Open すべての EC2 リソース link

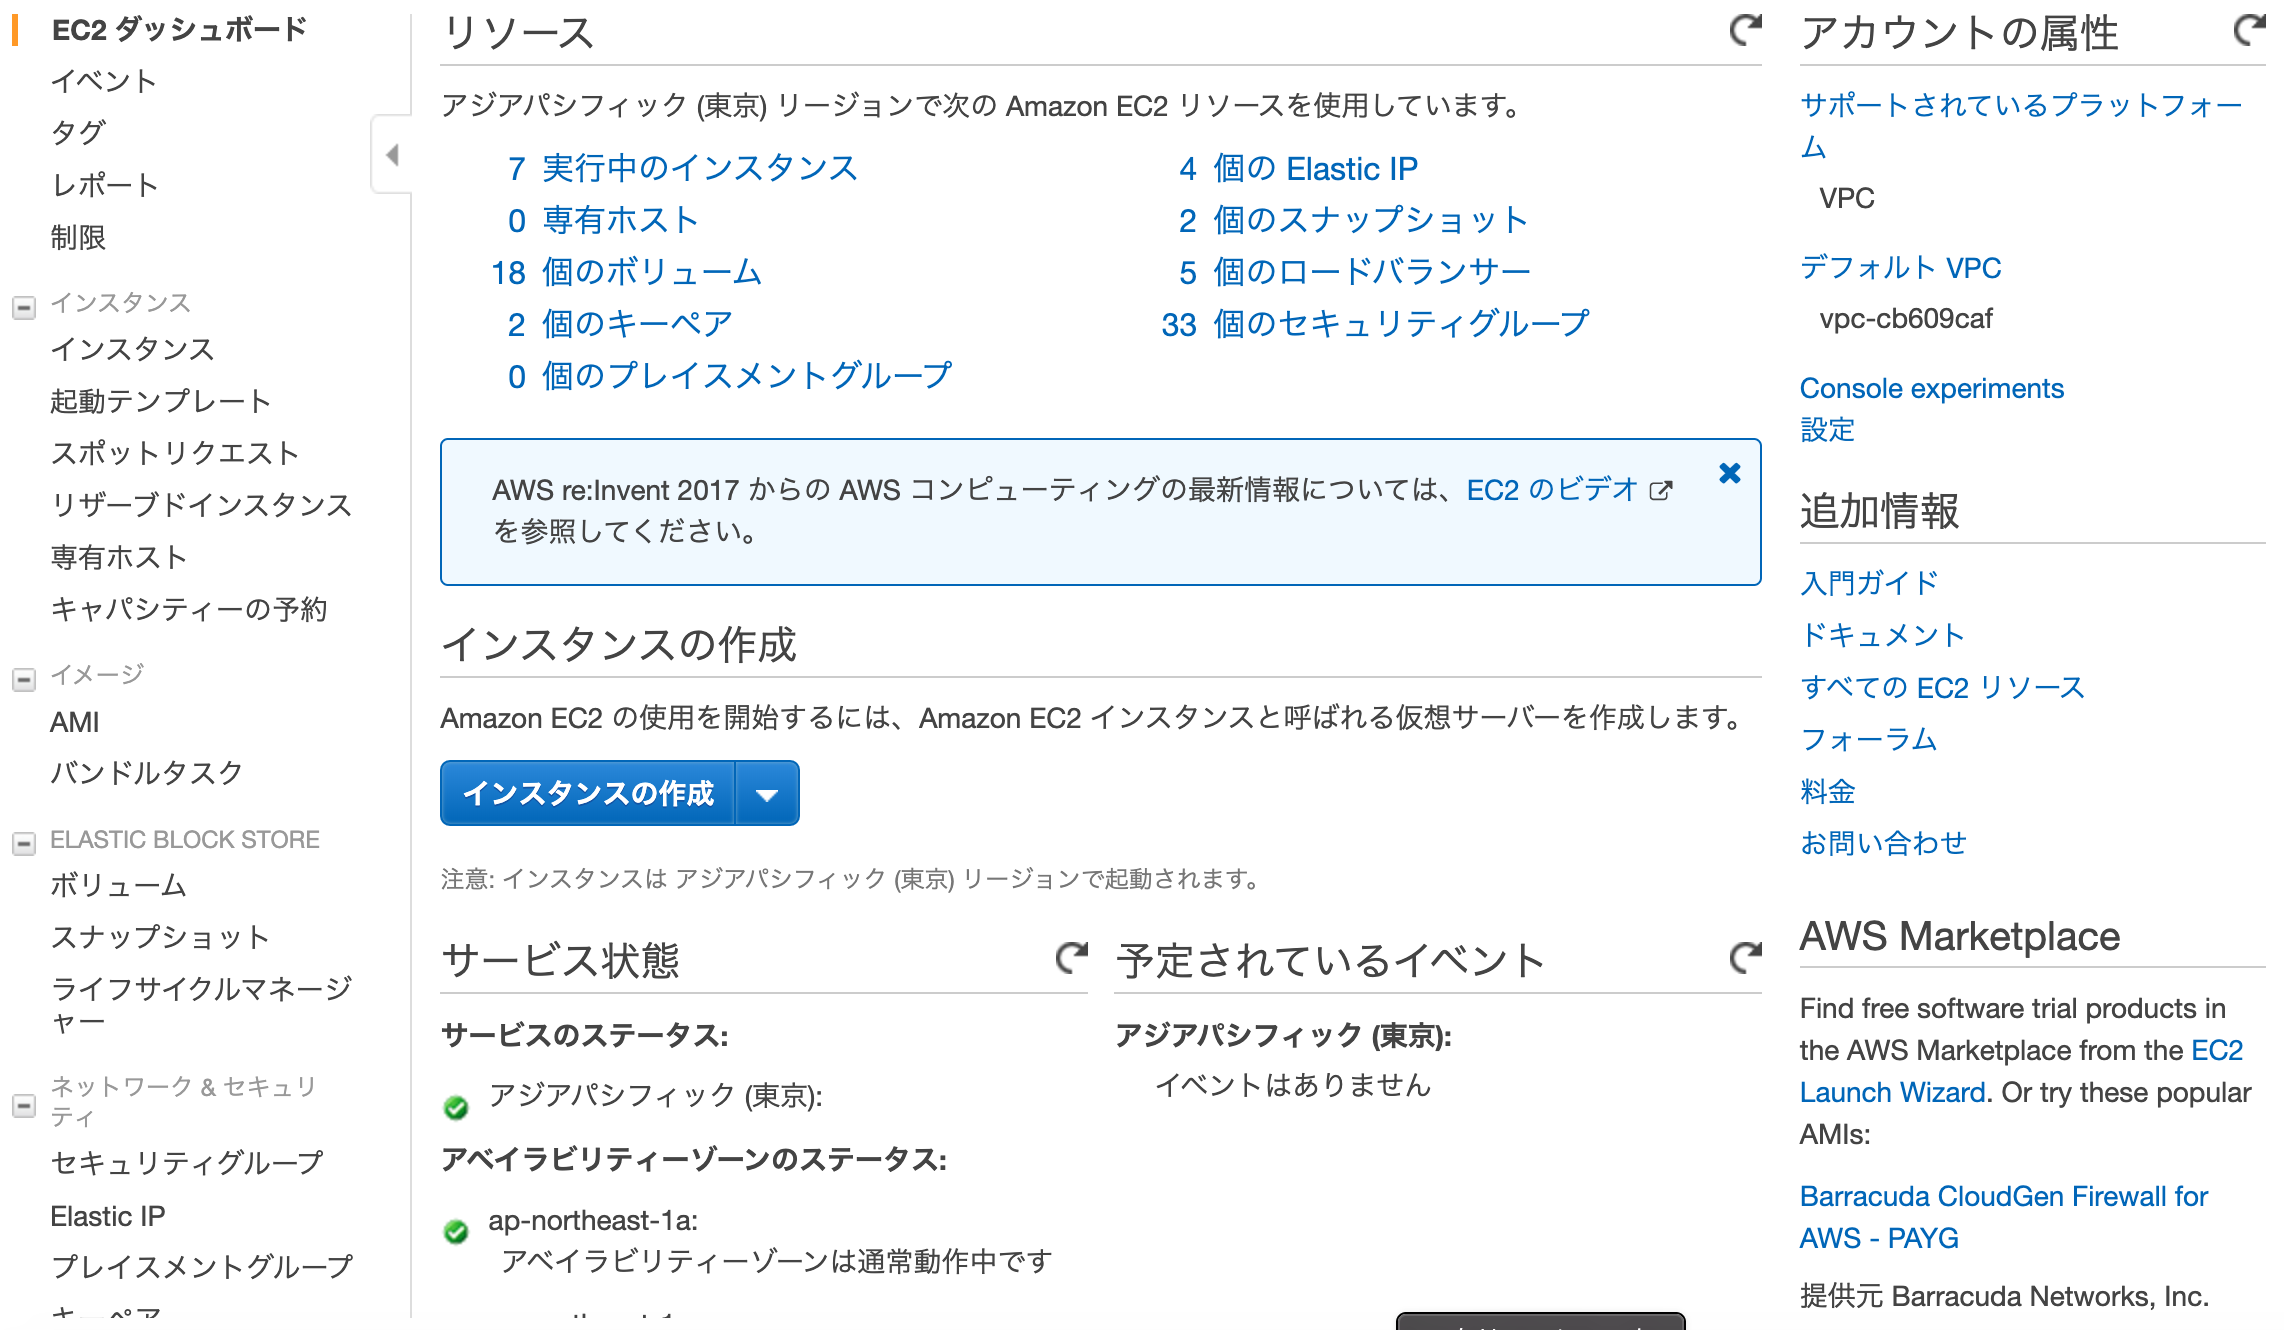[x=1943, y=687]
